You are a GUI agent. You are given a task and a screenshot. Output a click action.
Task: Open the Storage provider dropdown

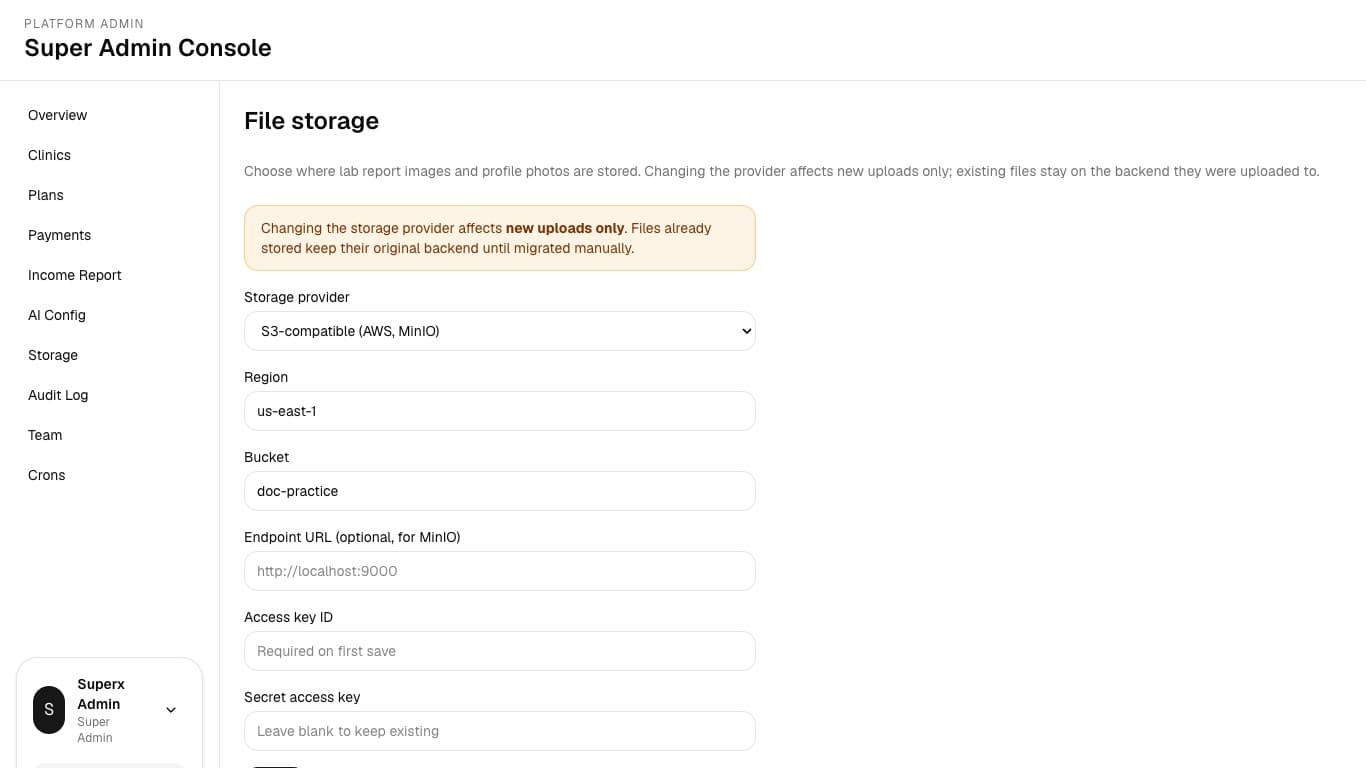click(x=499, y=331)
